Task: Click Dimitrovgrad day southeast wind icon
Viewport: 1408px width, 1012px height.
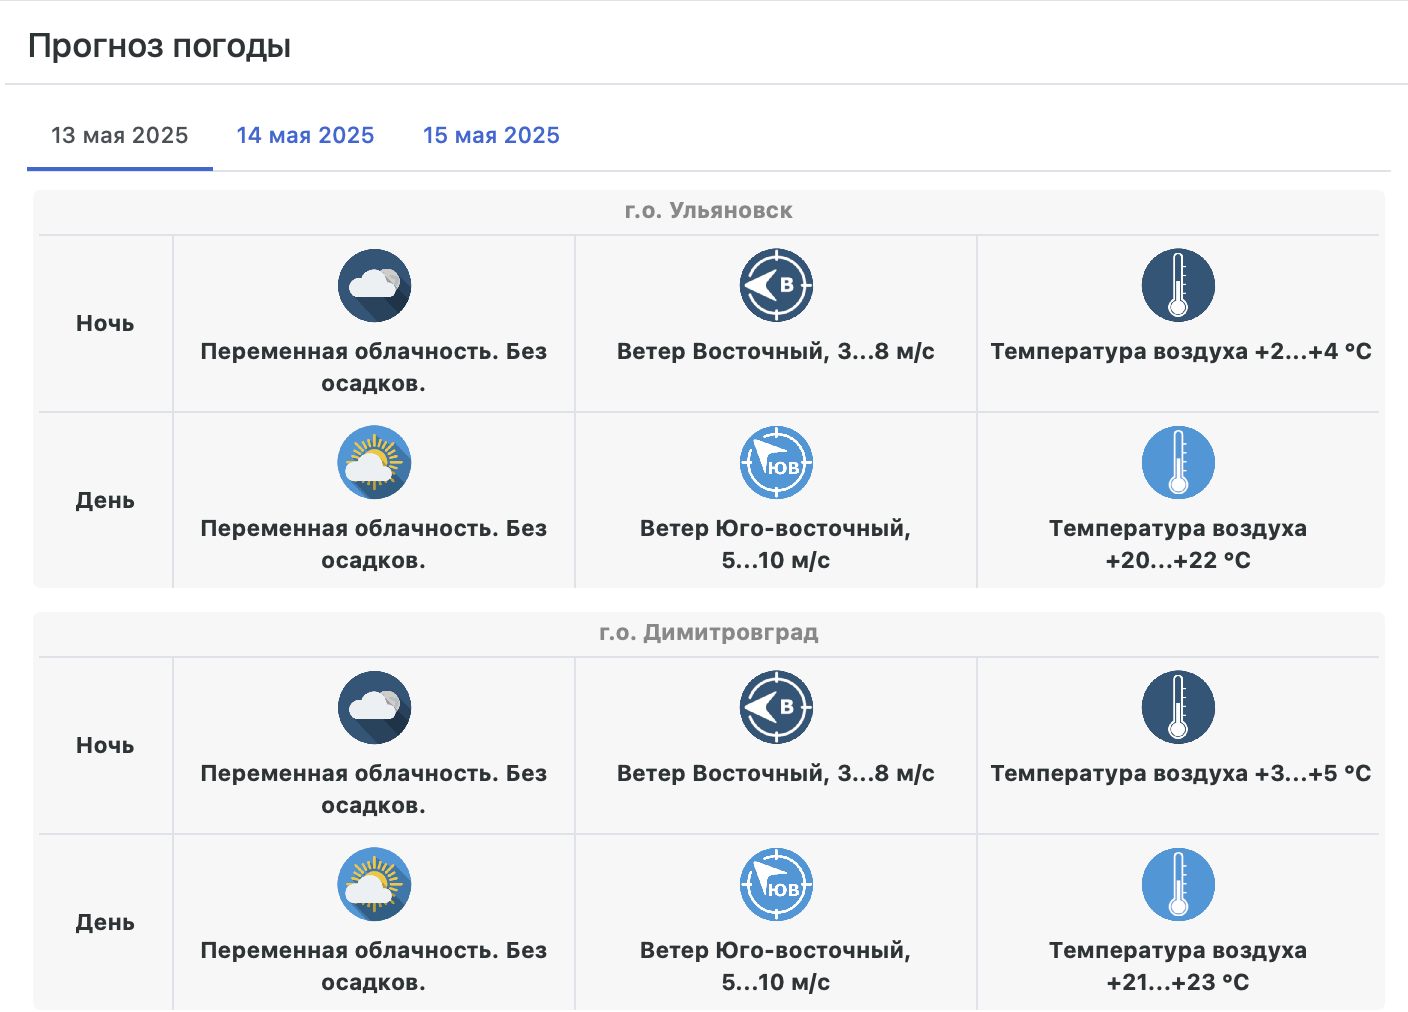Action: [x=776, y=884]
